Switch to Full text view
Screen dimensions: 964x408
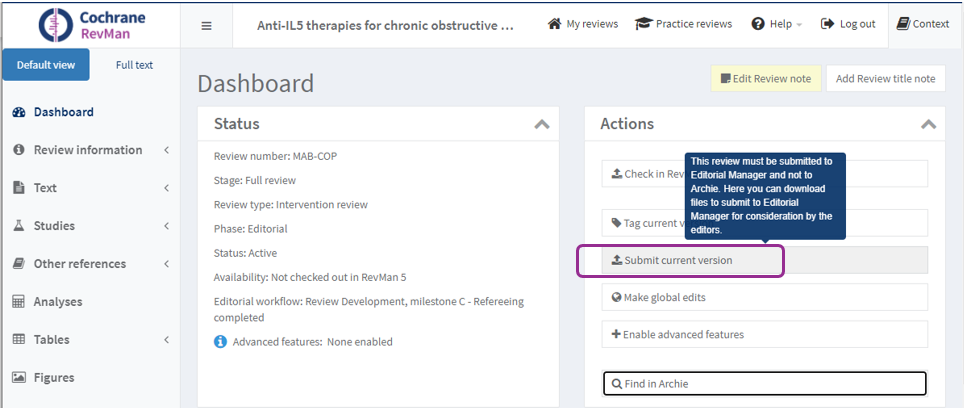point(134,65)
